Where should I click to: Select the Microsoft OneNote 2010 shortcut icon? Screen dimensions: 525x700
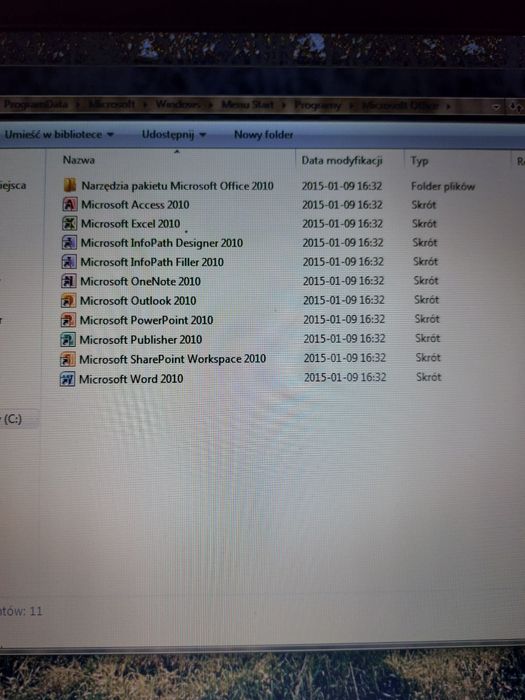pyautogui.click(x=69, y=281)
